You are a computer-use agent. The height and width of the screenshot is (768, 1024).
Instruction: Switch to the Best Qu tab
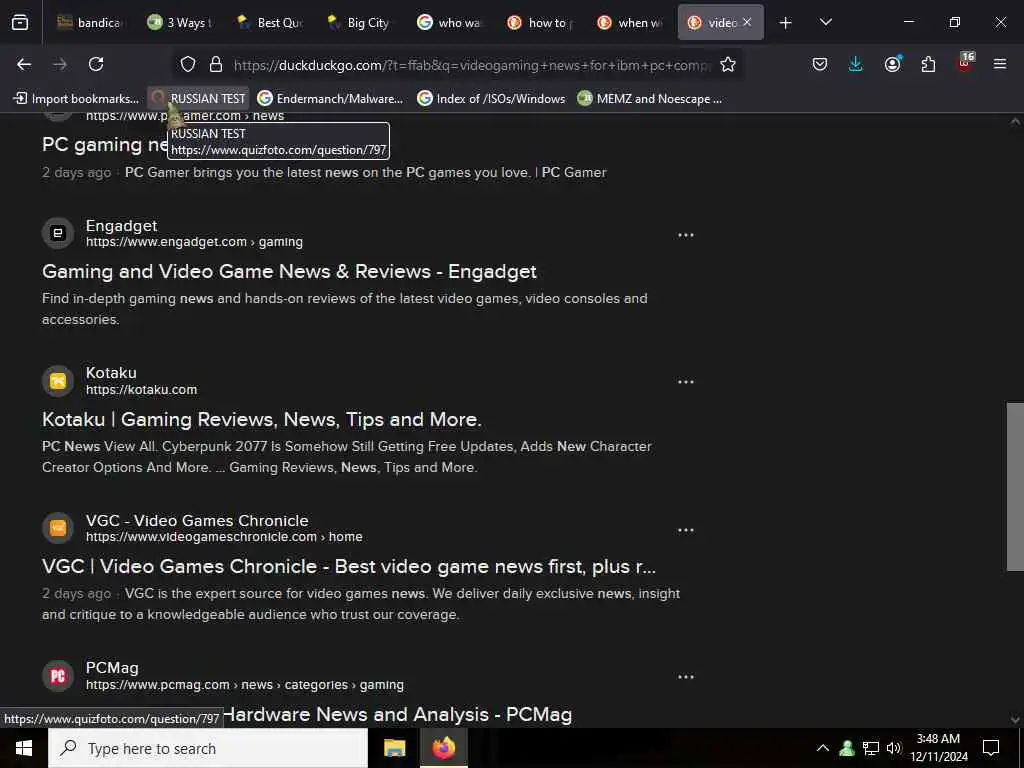click(269, 23)
